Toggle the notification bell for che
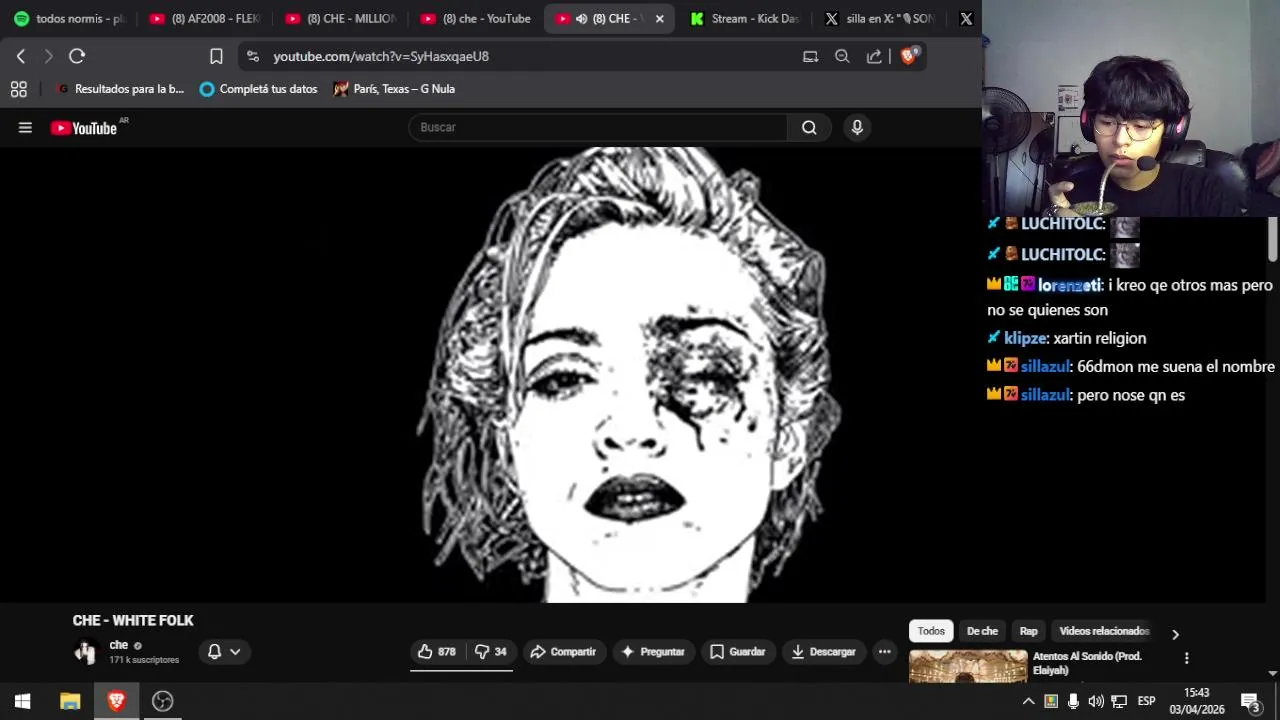The height and width of the screenshot is (720, 1280). click(x=214, y=652)
